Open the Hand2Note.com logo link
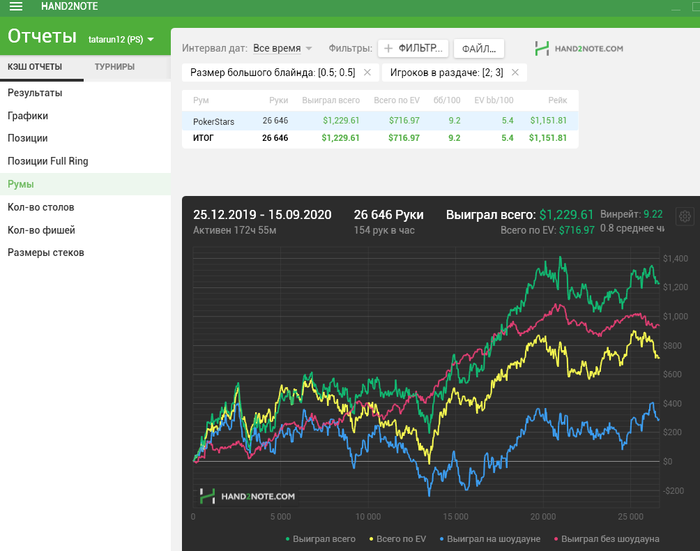The height and width of the screenshot is (551, 700). [x=579, y=48]
